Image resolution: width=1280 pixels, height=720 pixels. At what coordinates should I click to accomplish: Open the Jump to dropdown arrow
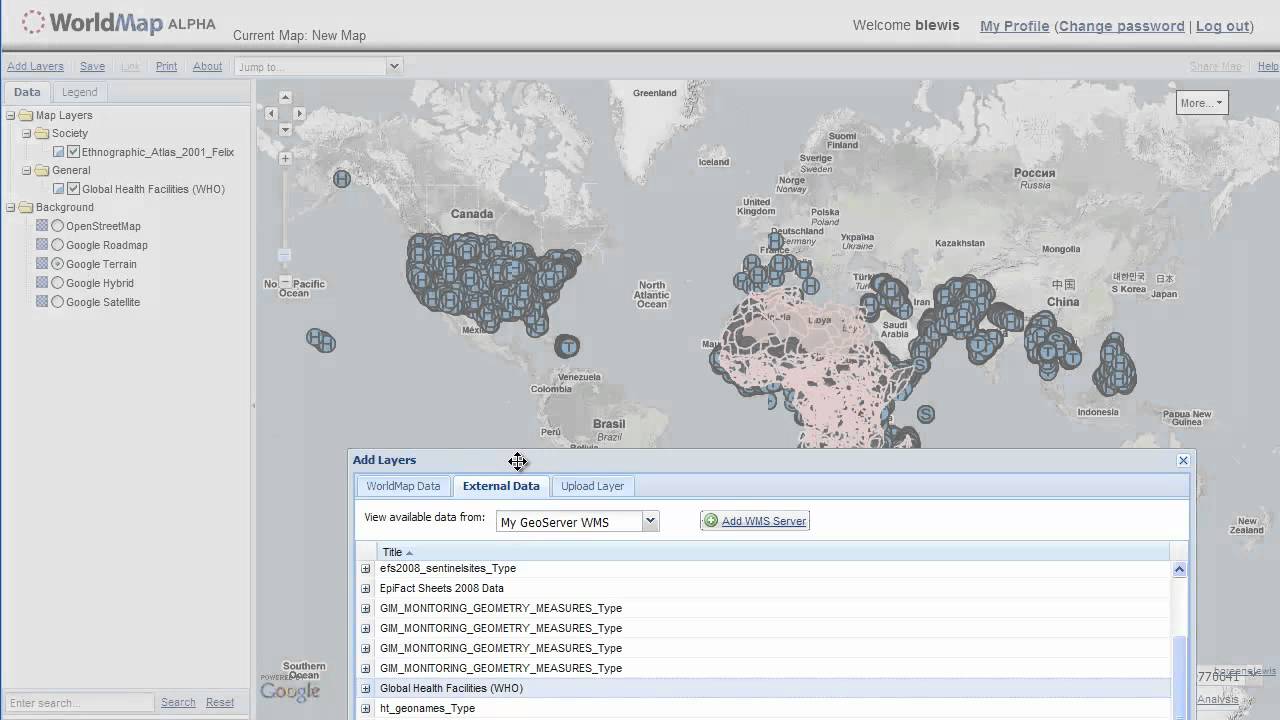(394, 66)
